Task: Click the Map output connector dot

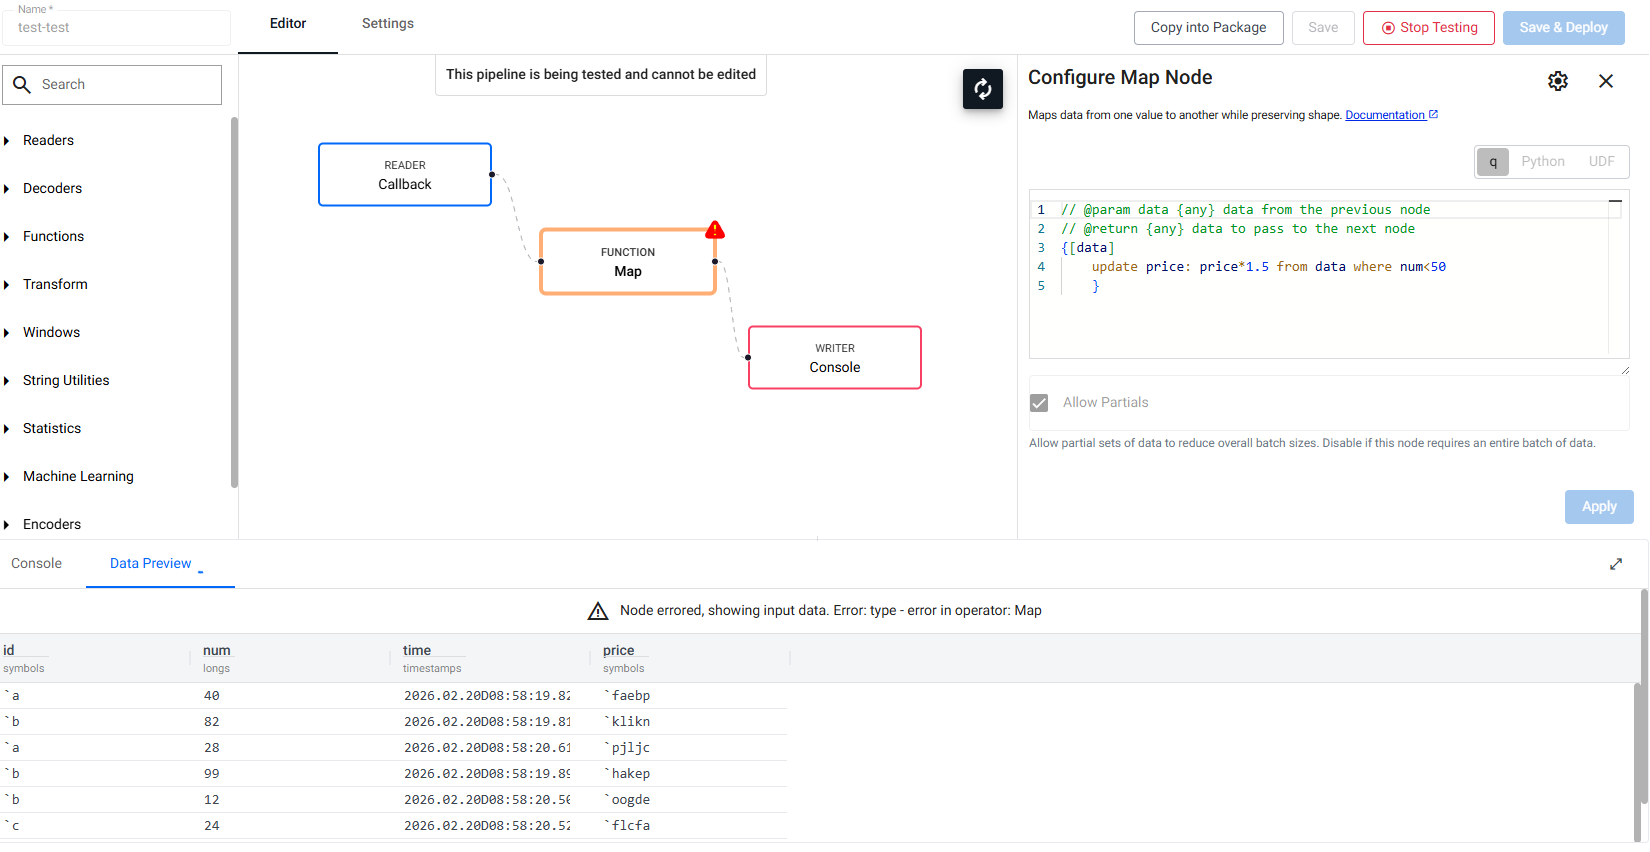Action: [715, 262]
